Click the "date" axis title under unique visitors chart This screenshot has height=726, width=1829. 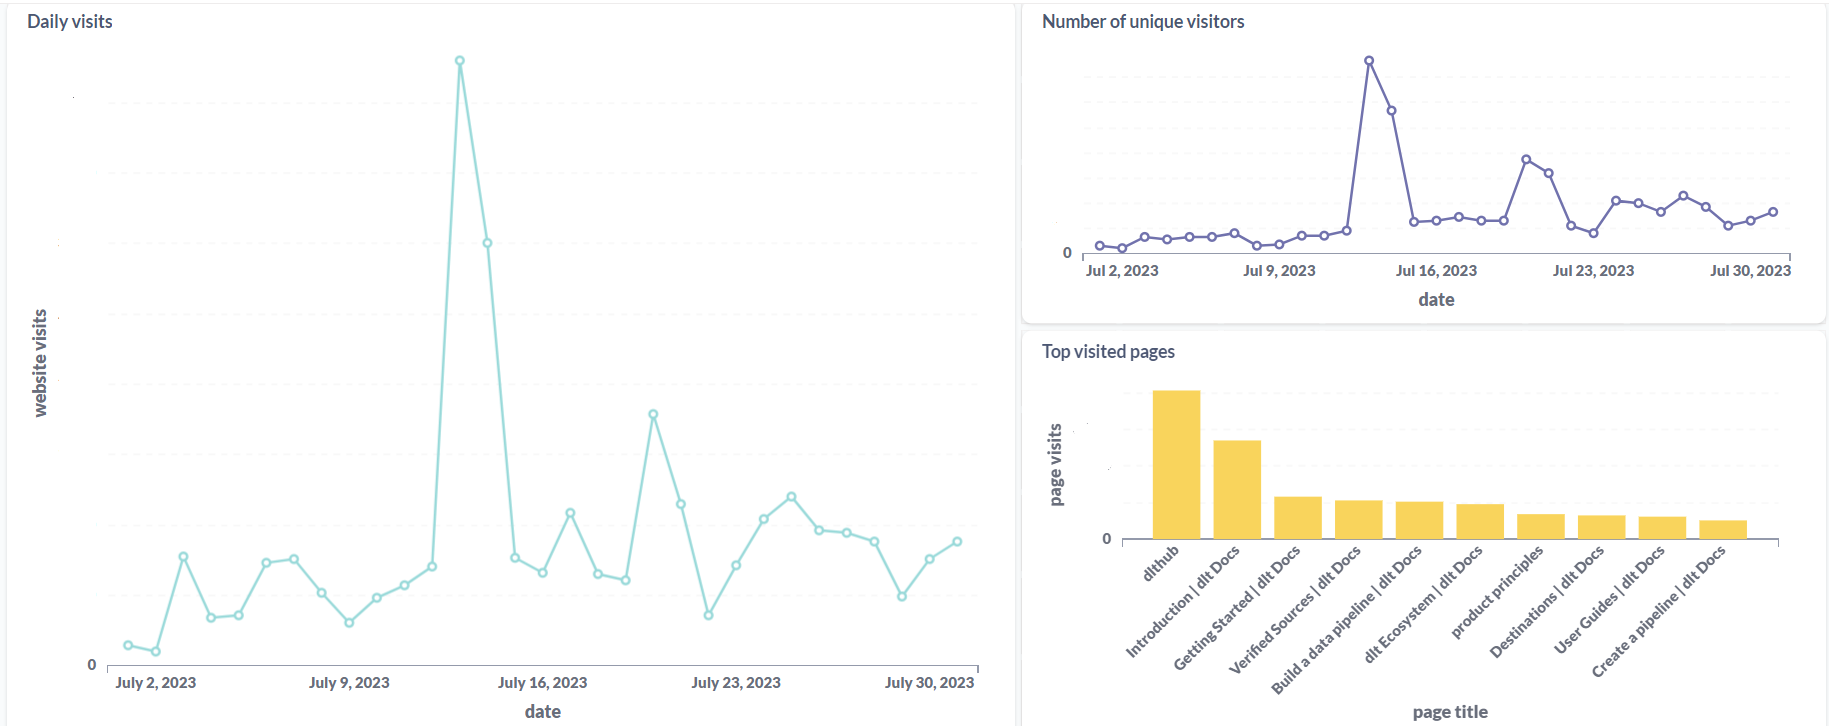pos(1436,300)
